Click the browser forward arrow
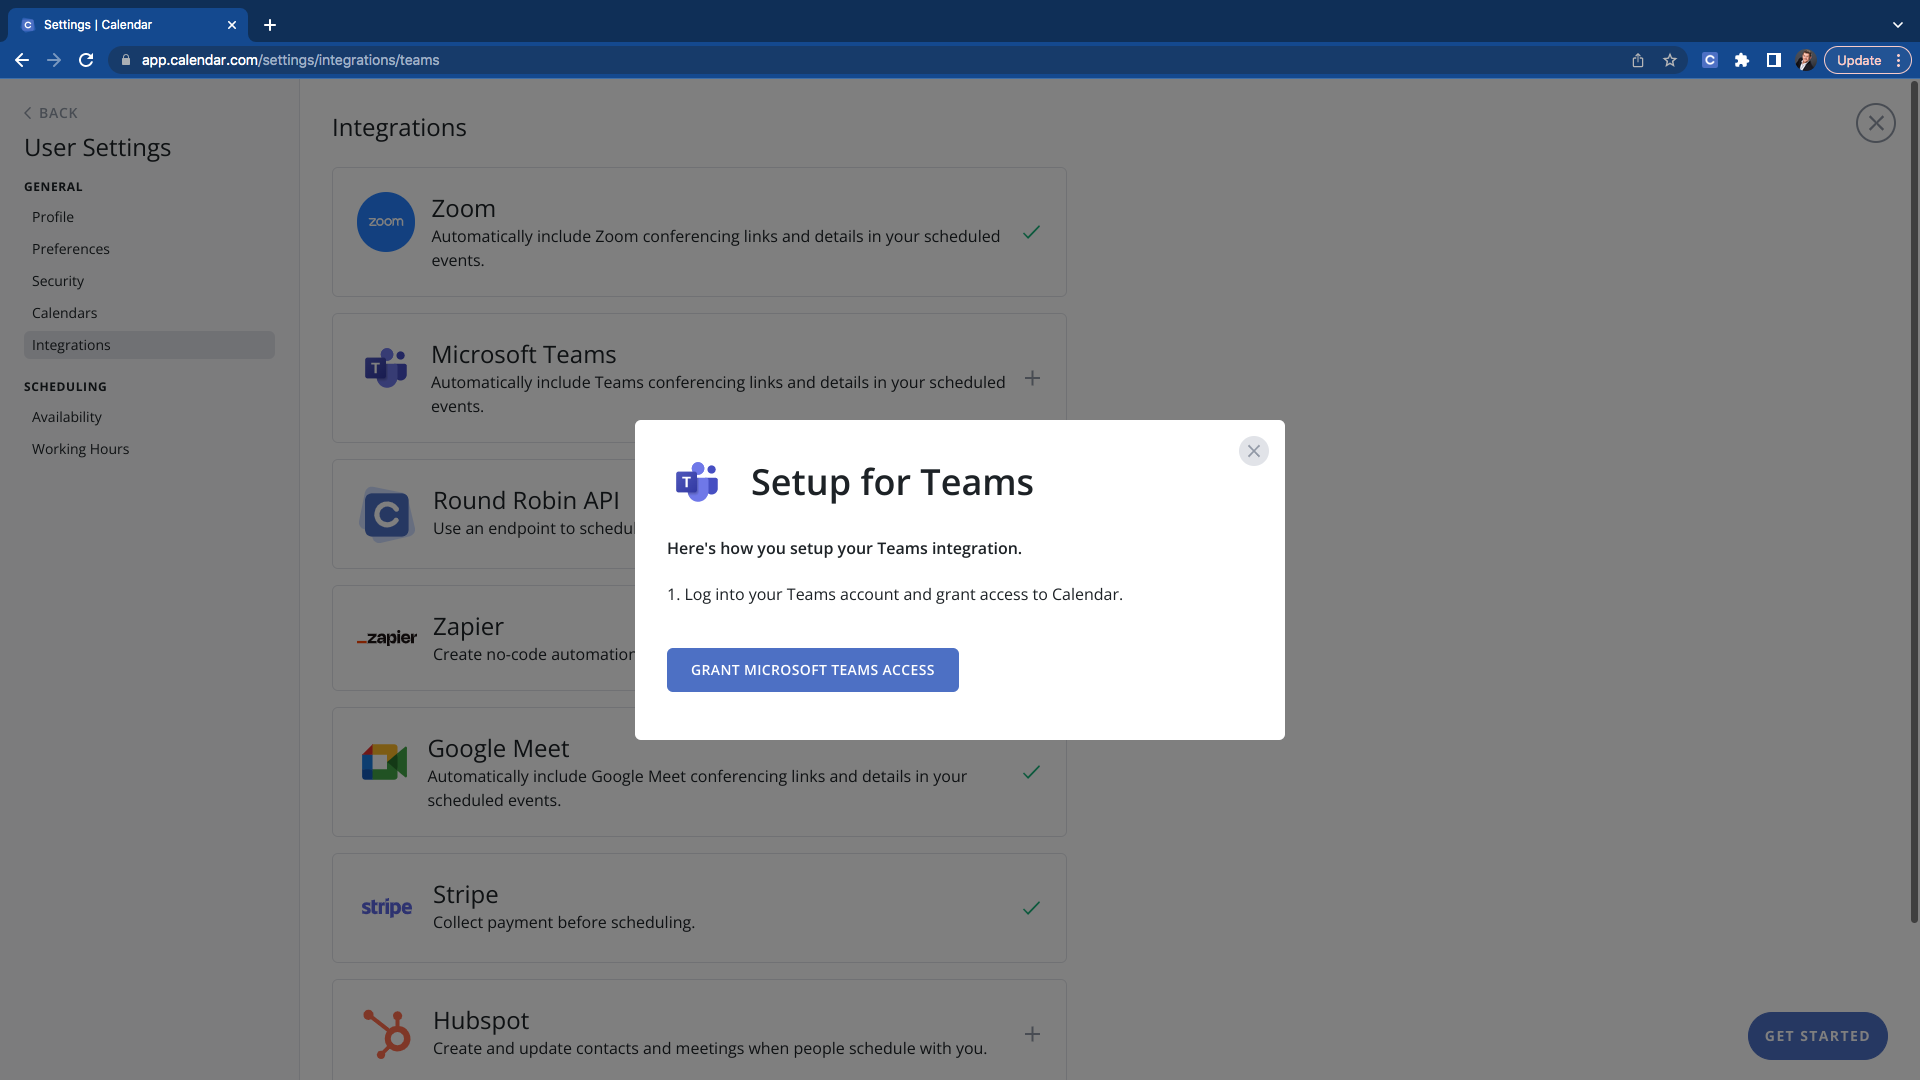The height and width of the screenshot is (1080, 1920). point(54,60)
